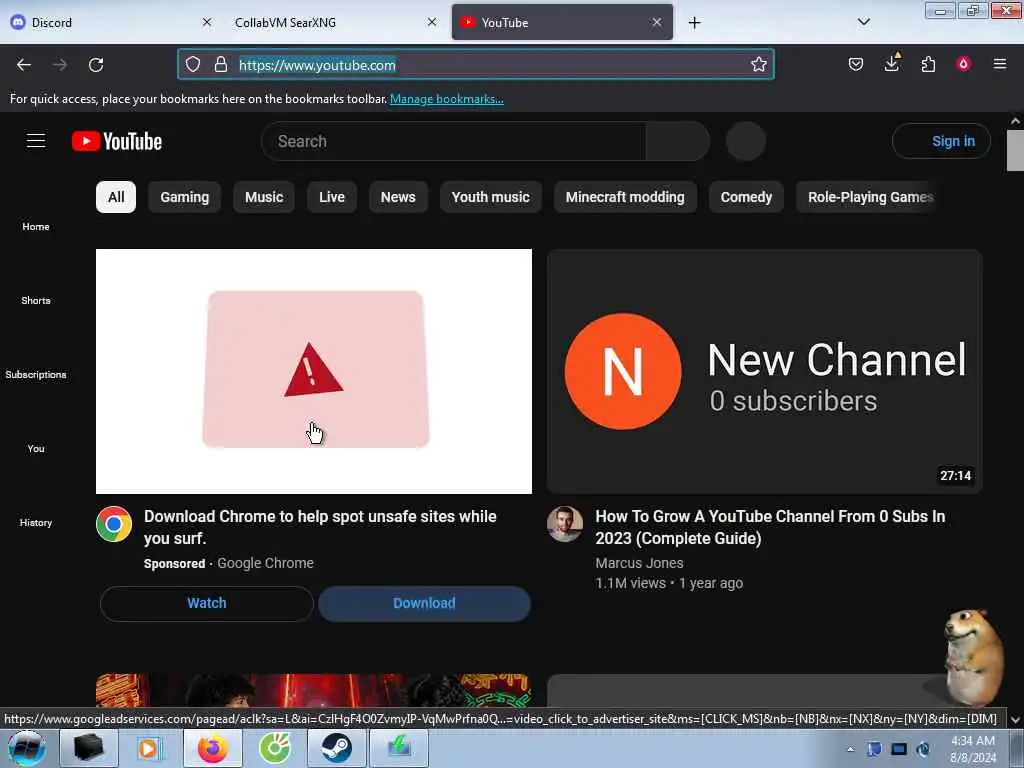
Task: Filter videos by Music chip
Action: point(264,197)
